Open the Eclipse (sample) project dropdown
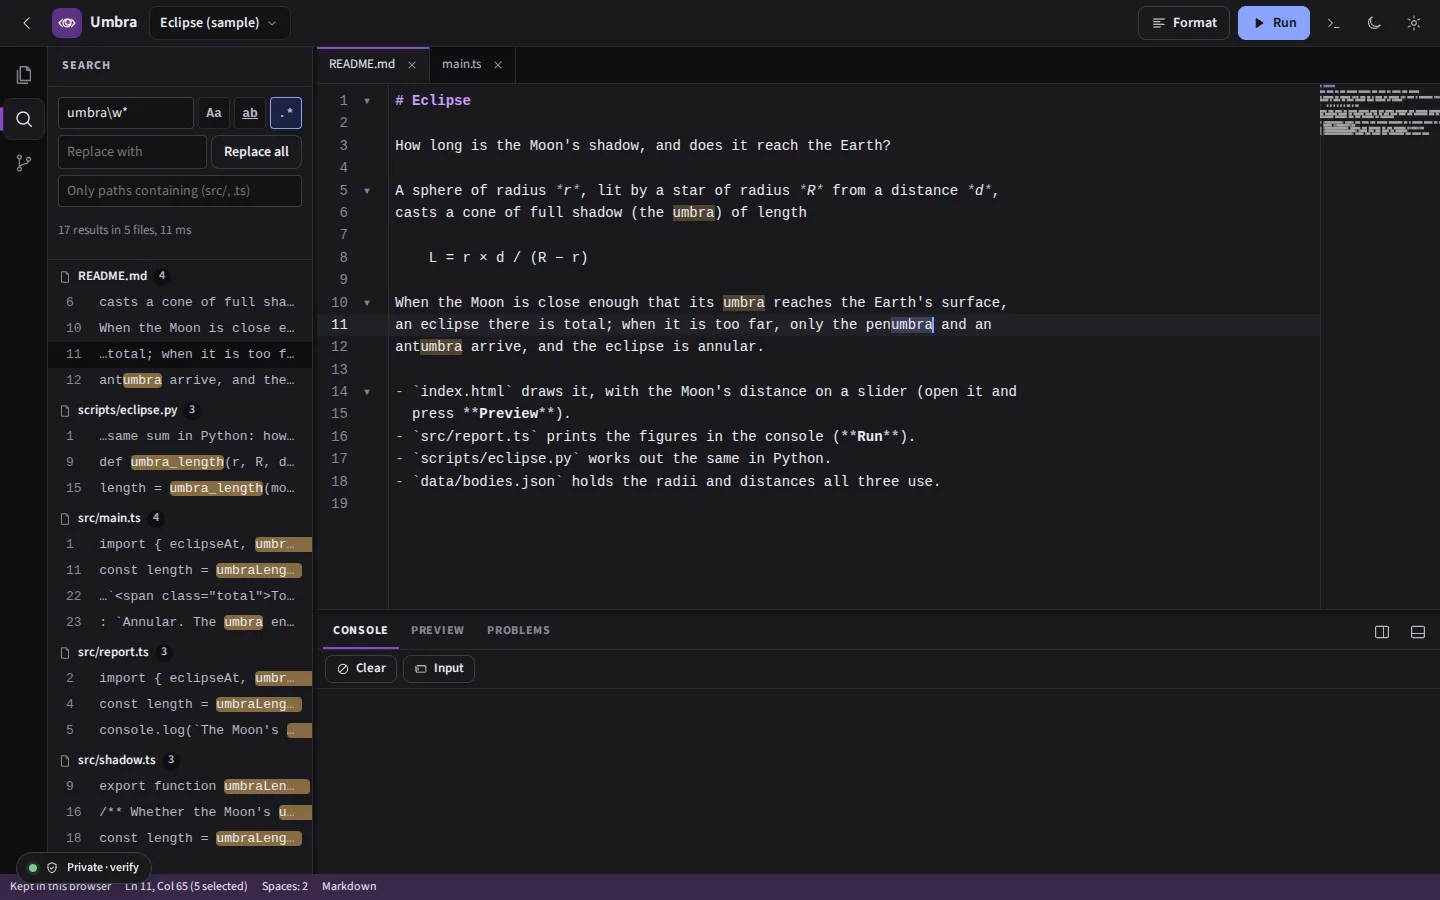 click(x=220, y=23)
